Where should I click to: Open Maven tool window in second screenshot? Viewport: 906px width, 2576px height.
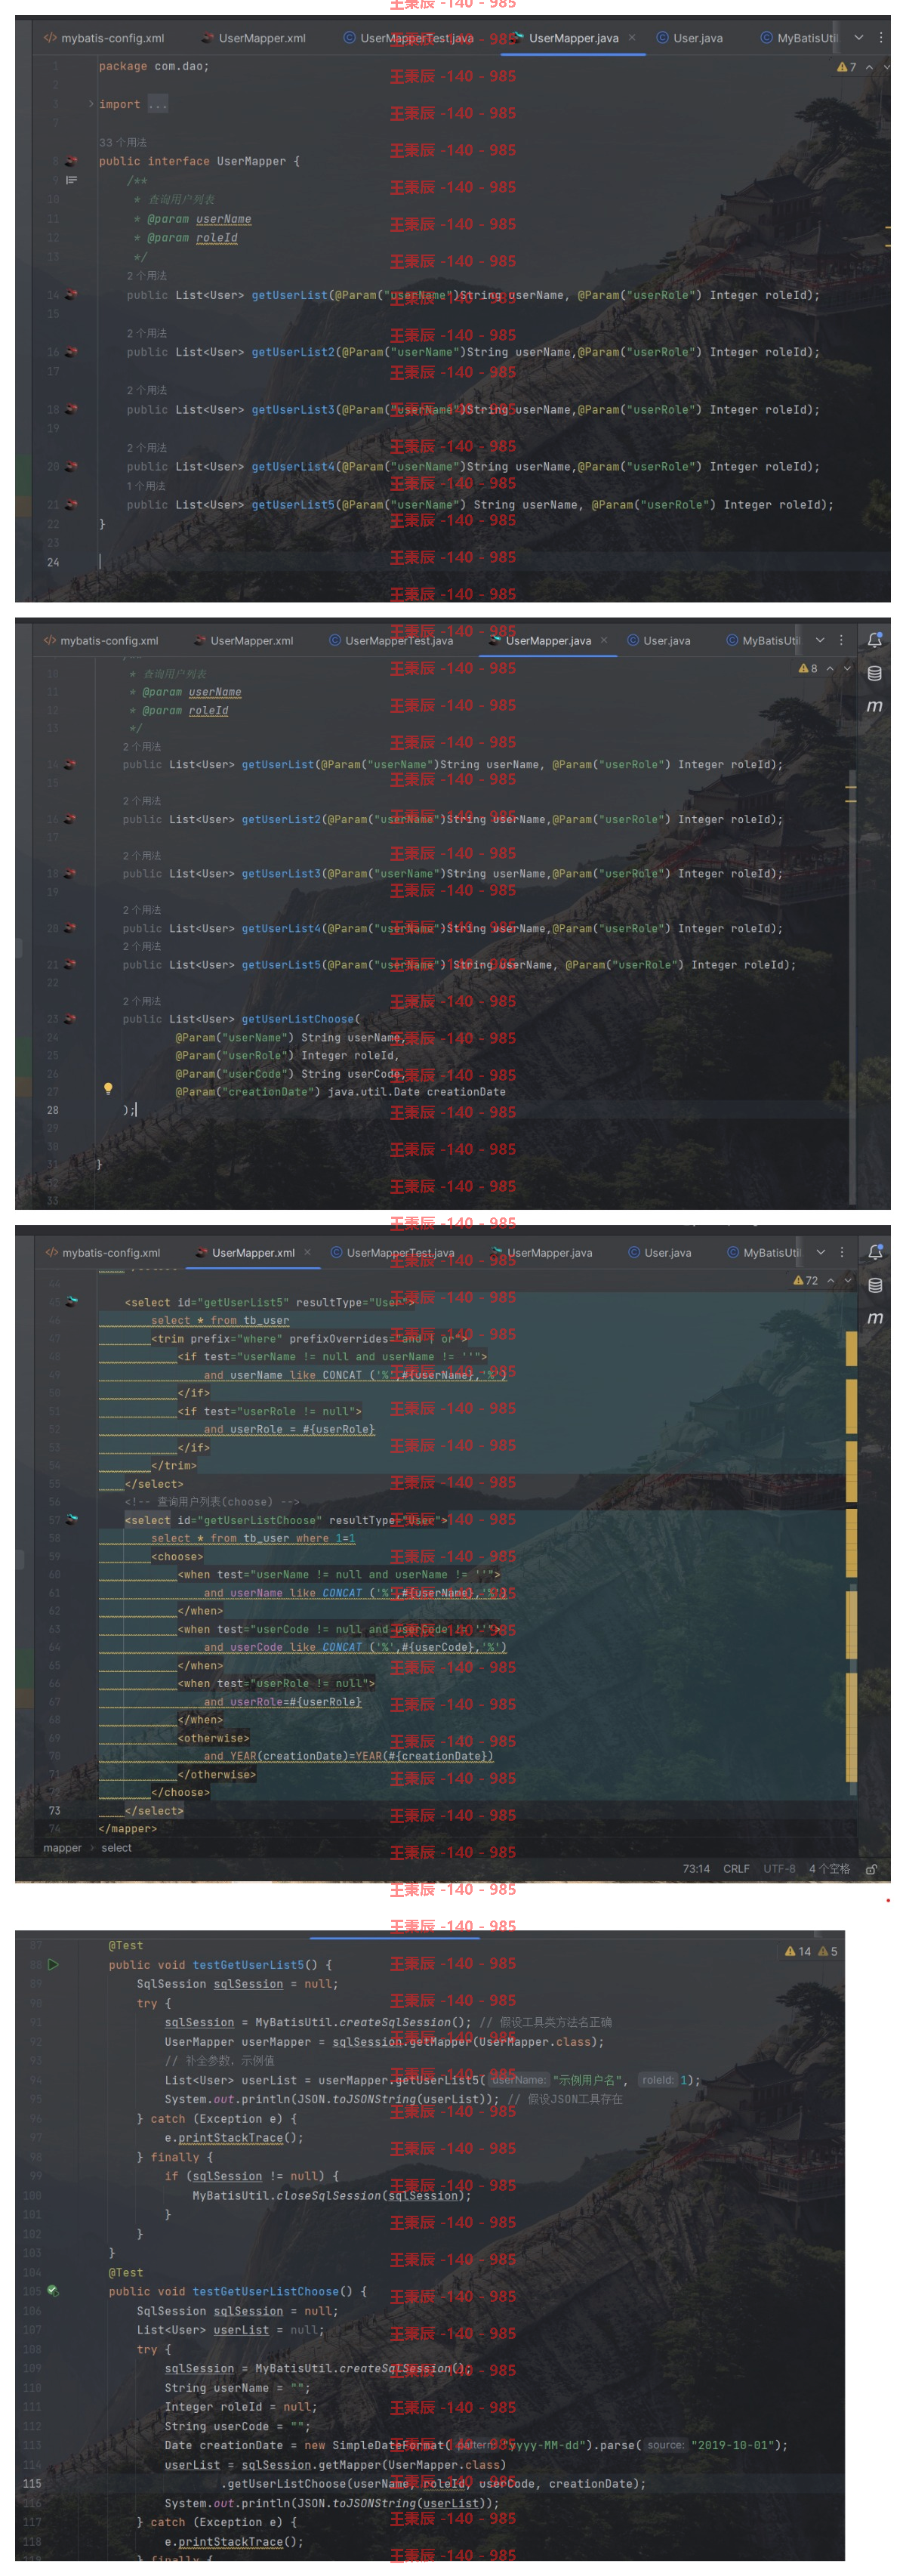[x=875, y=706]
